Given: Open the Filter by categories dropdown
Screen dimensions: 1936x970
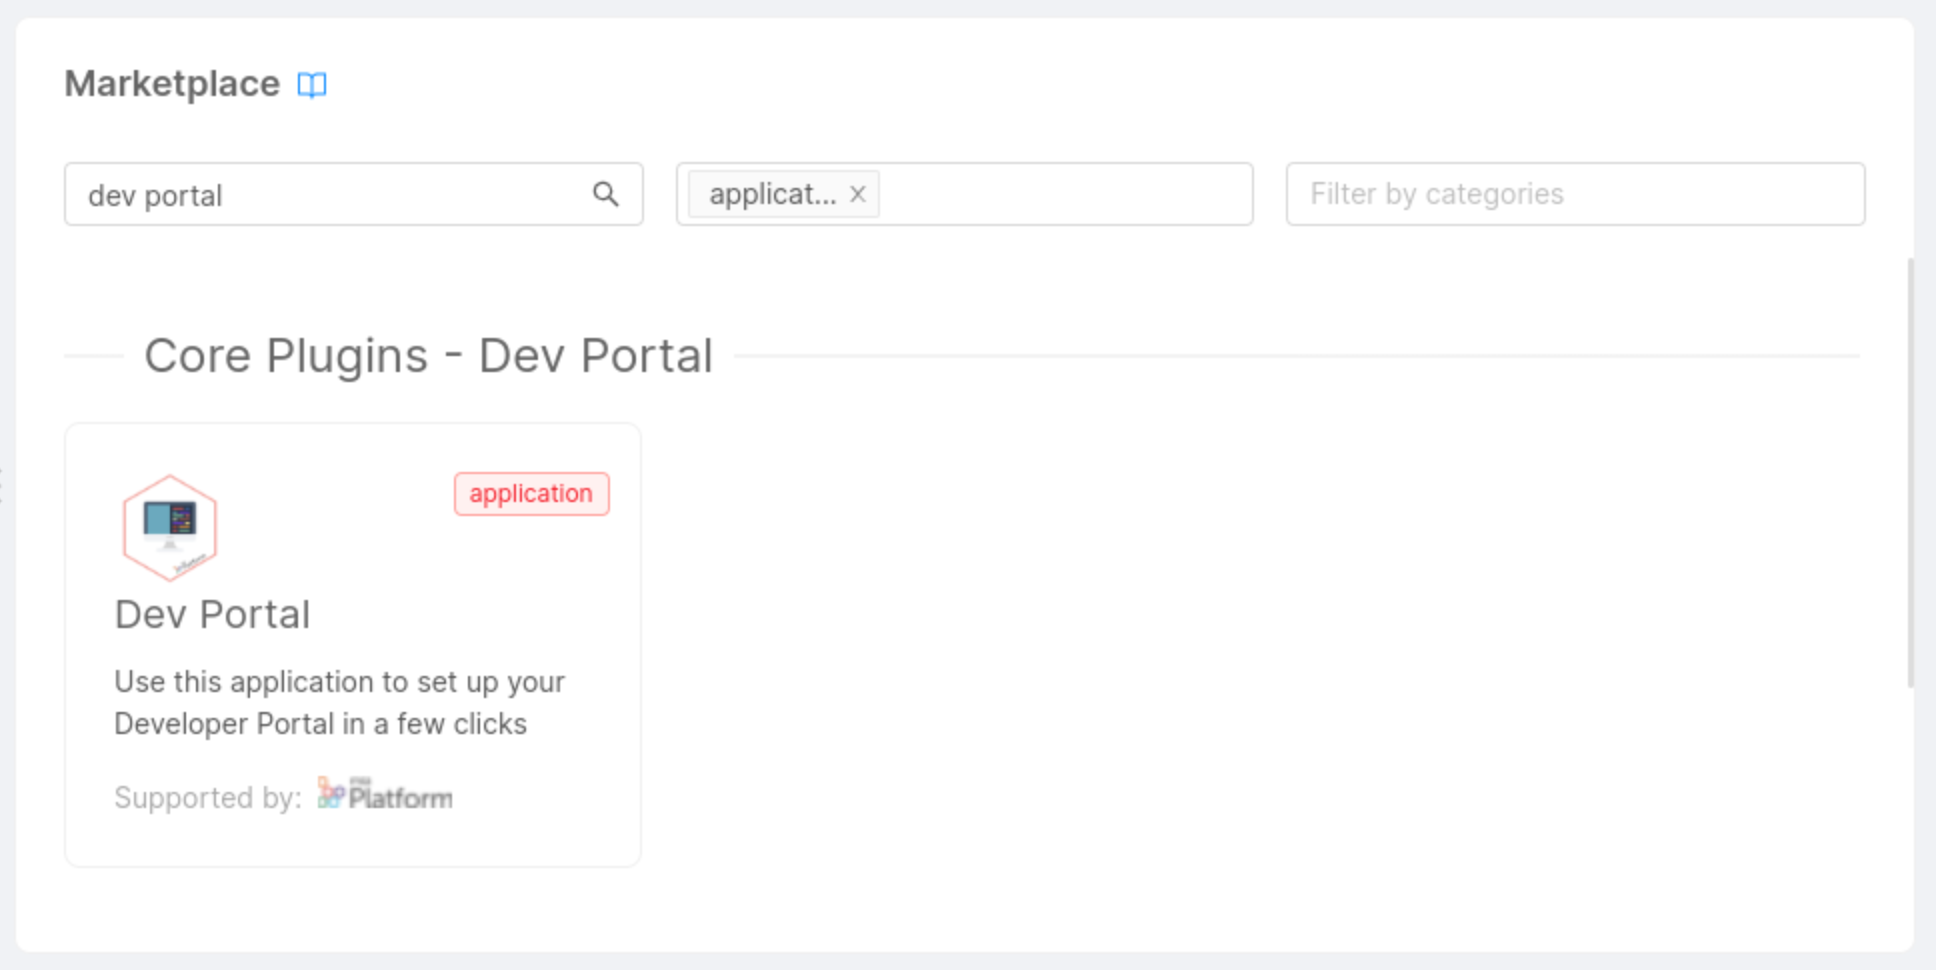Looking at the screenshot, I should point(1575,194).
